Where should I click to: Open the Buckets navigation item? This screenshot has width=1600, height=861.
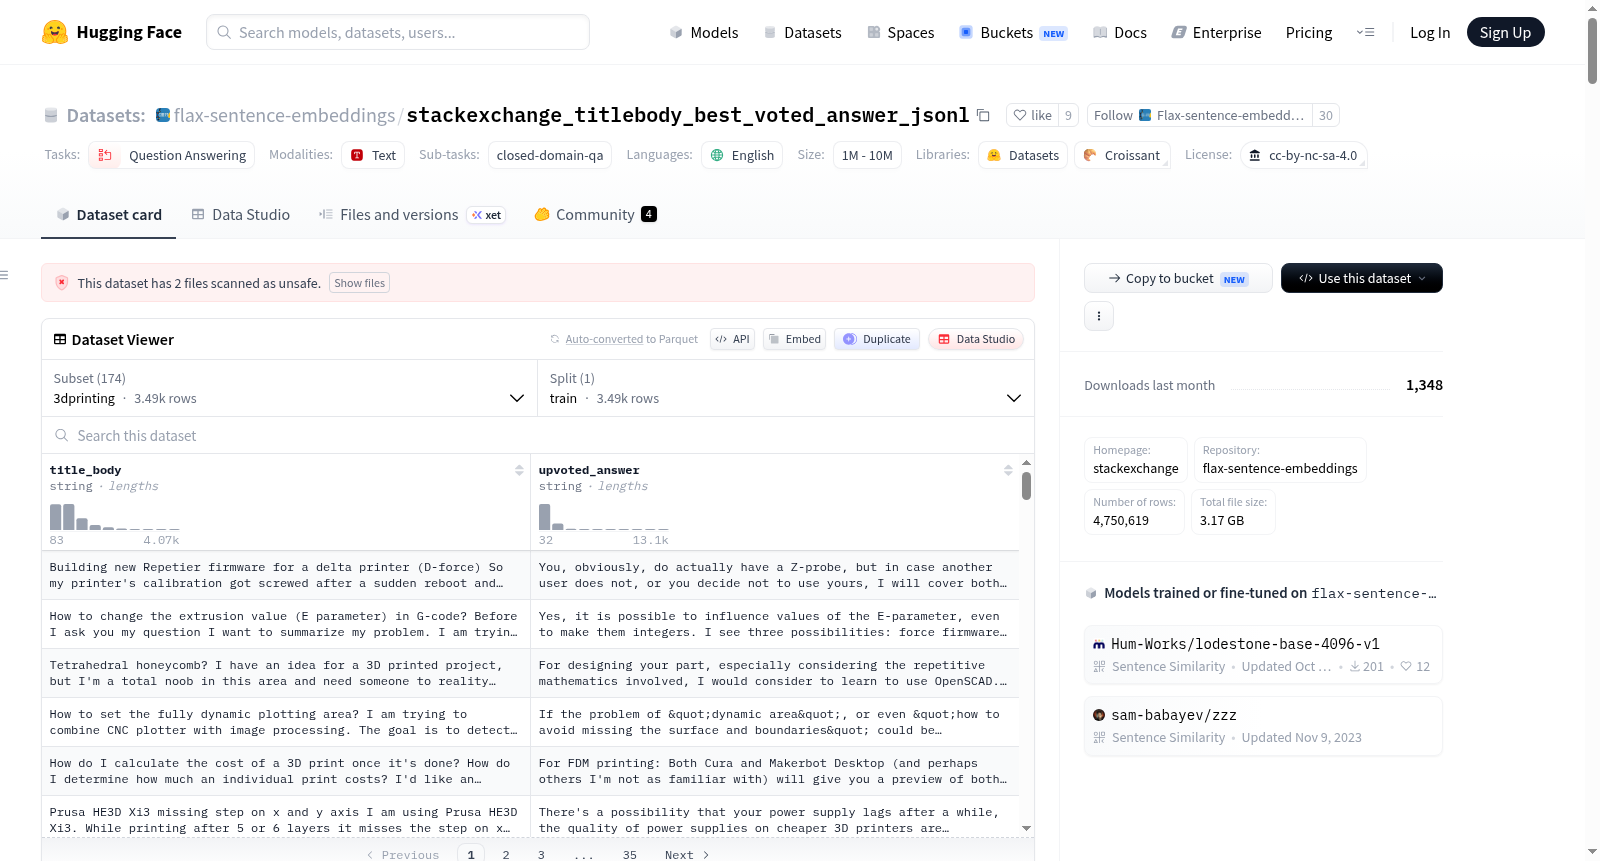1012,32
